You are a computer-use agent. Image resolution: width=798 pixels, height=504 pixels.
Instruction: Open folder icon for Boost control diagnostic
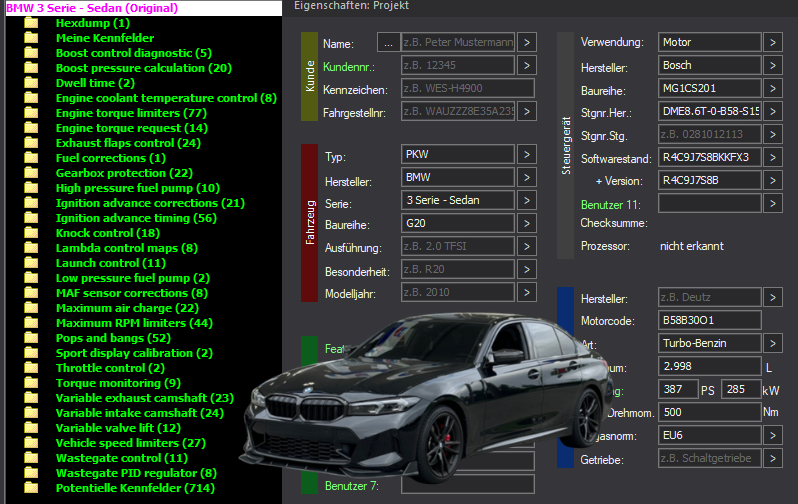pos(32,53)
